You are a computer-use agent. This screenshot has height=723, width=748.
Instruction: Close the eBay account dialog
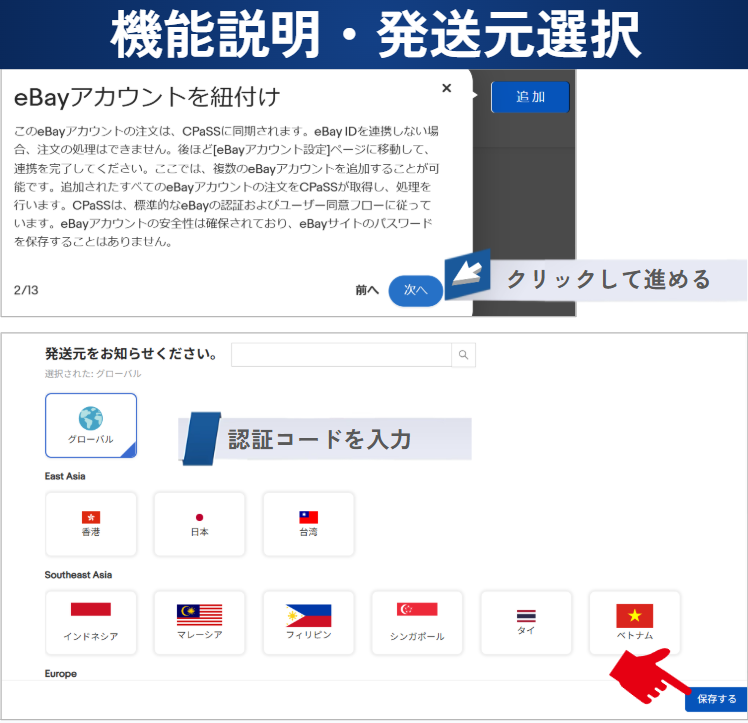pyautogui.click(x=446, y=88)
